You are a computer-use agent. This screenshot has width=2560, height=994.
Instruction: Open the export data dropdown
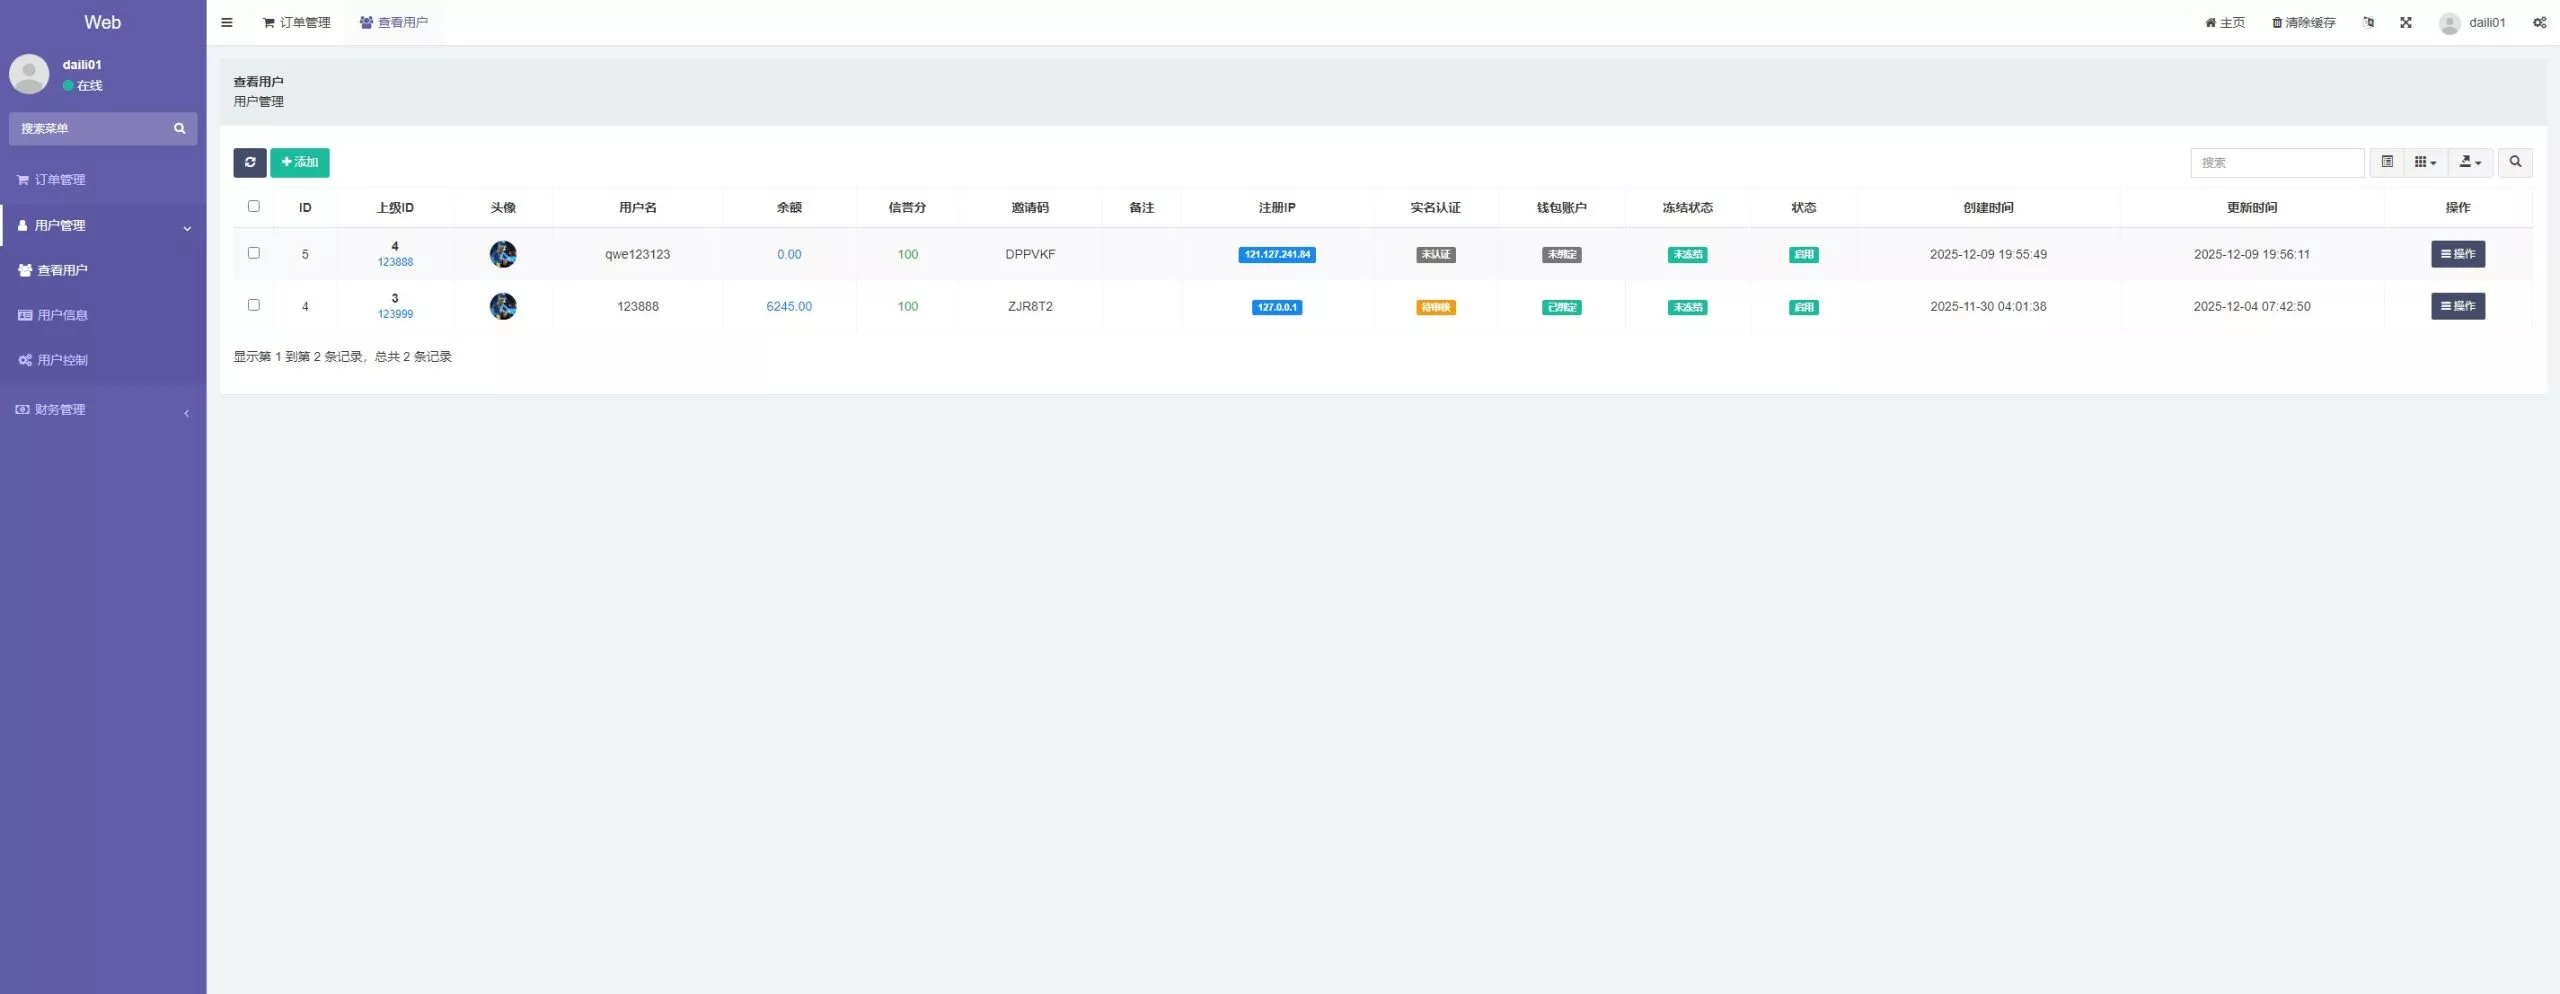point(2470,162)
